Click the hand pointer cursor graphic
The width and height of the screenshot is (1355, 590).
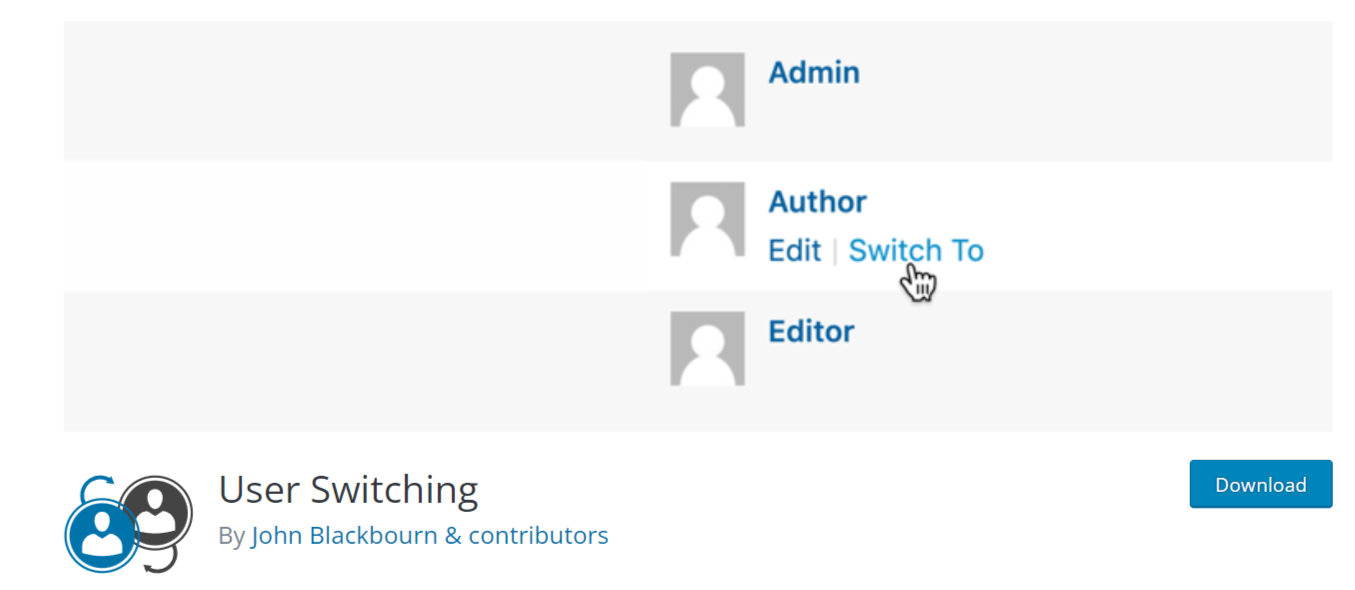(919, 282)
